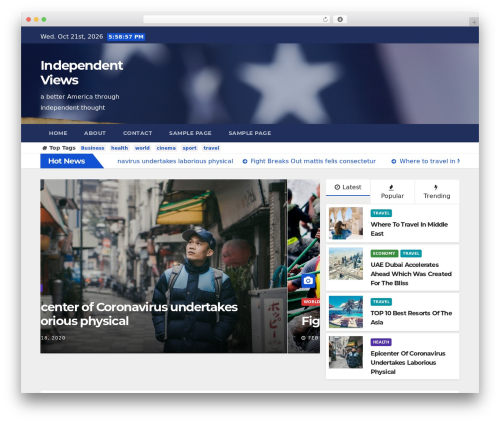
Task: Open Where to travel ticker headline
Action: 430,161
